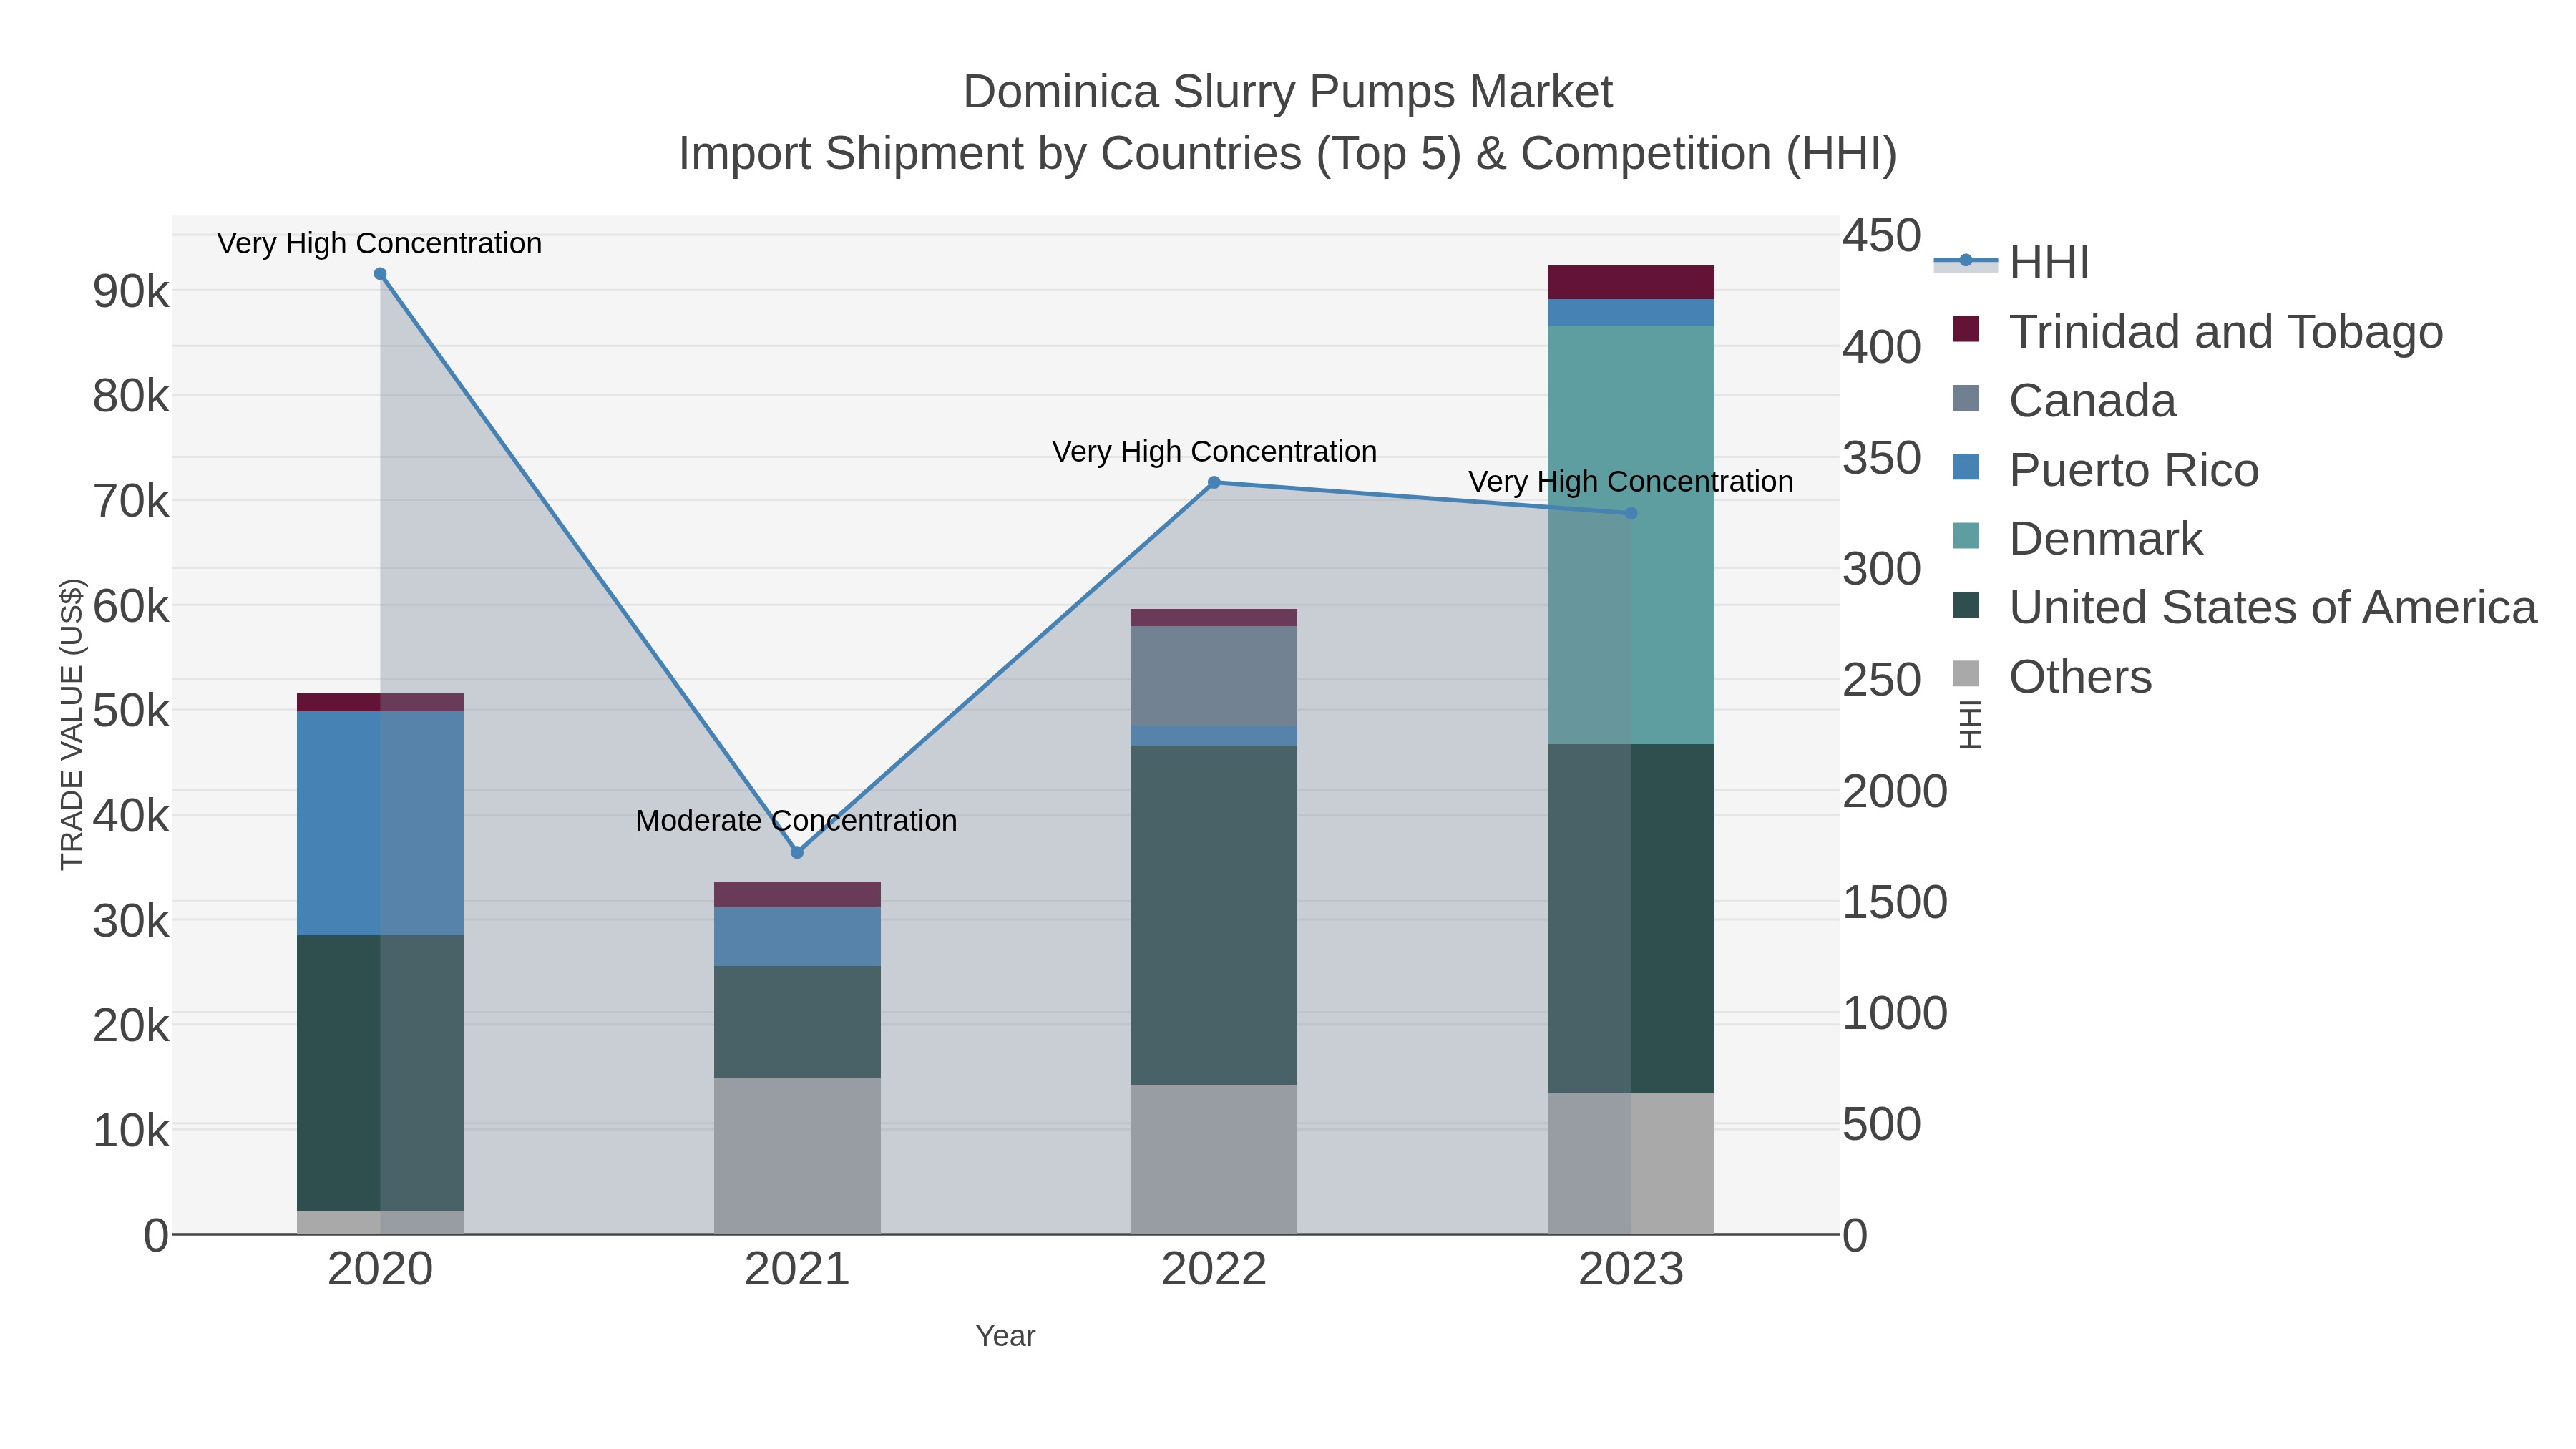Click 'Very High Concentration' label above 2022
The height and width of the screenshot is (1449, 2576).
pyautogui.click(x=1214, y=451)
